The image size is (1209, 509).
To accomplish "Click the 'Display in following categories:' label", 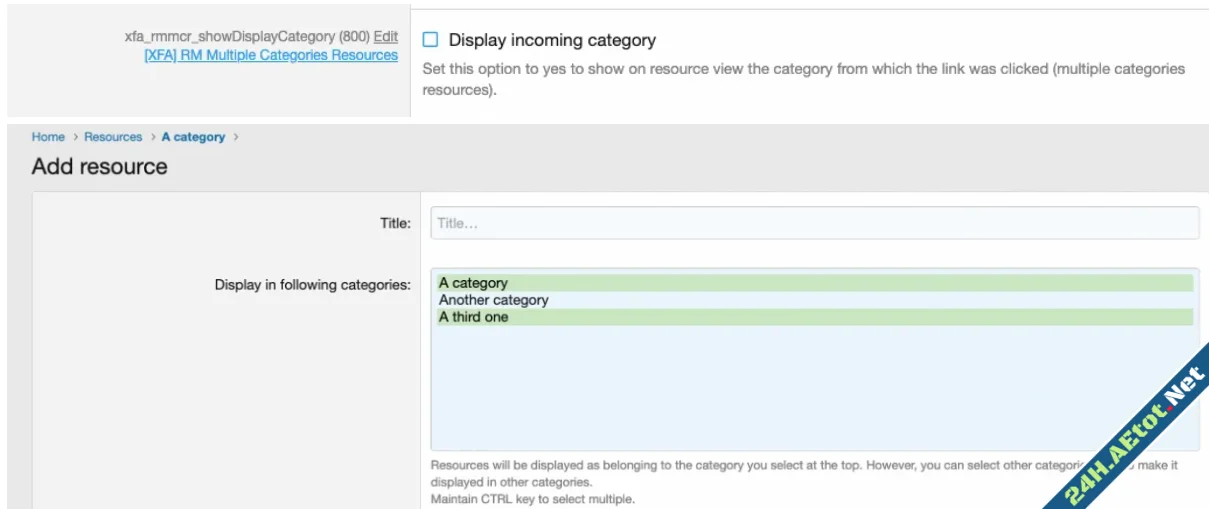I will coord(312,285).
